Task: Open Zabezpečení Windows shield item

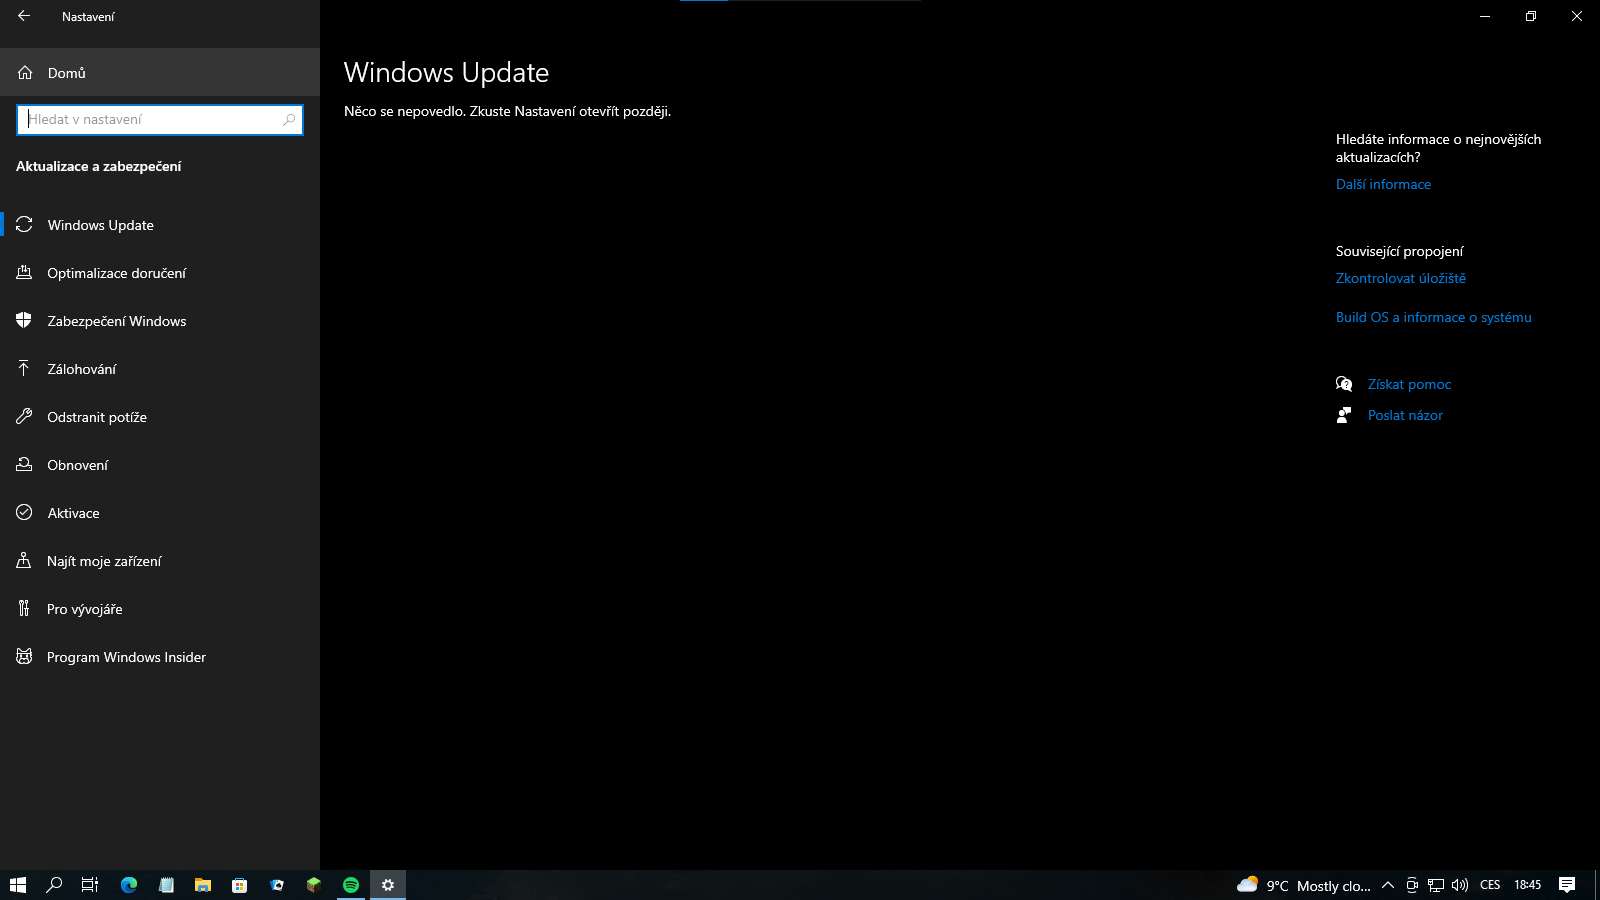Action: tap(116, 321)
